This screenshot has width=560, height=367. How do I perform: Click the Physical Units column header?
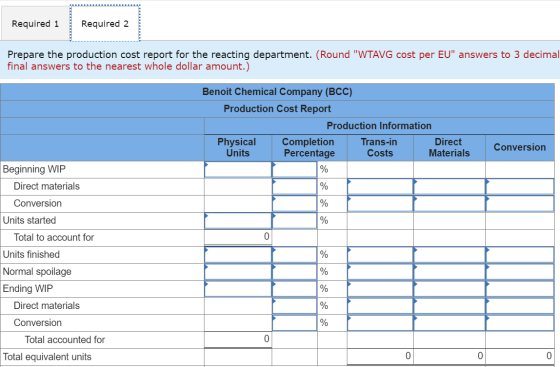point(238,147)
